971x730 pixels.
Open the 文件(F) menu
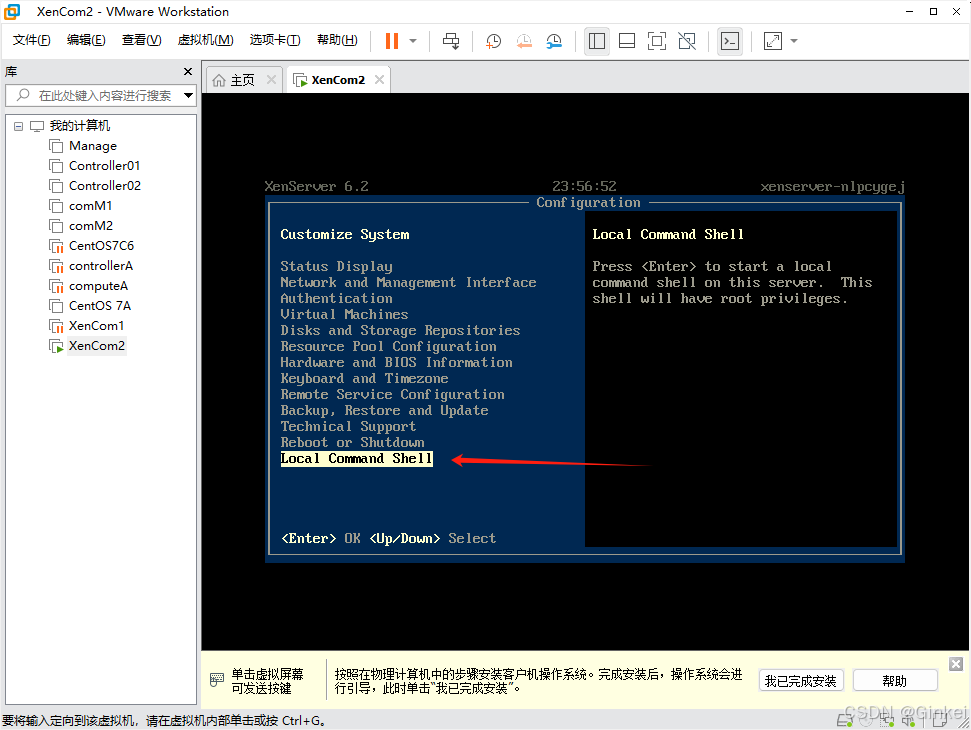[31, 40]
